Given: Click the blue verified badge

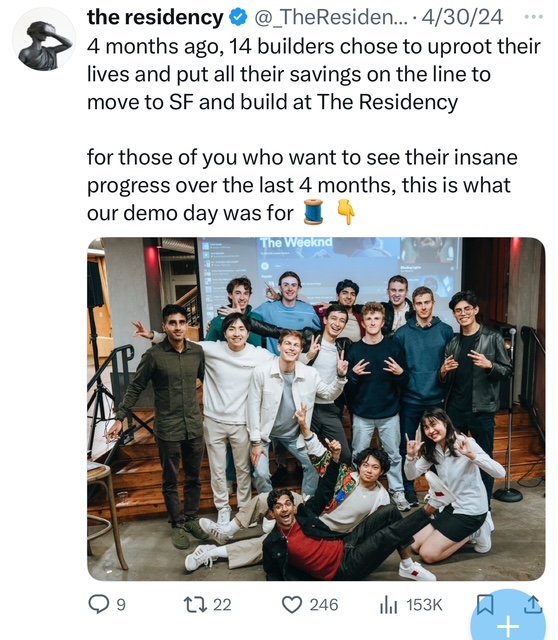Looking at the screenshot, I should (x=239, y=17).
